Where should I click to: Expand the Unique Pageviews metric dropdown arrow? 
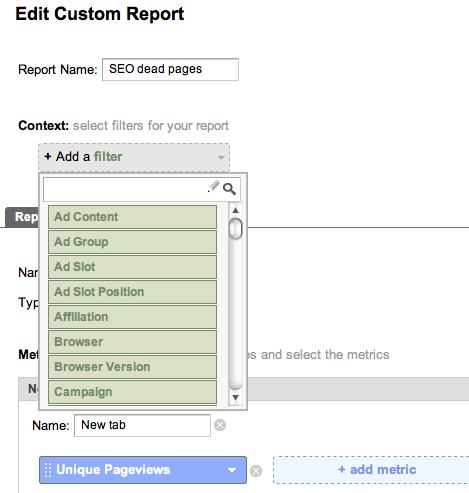232,470
